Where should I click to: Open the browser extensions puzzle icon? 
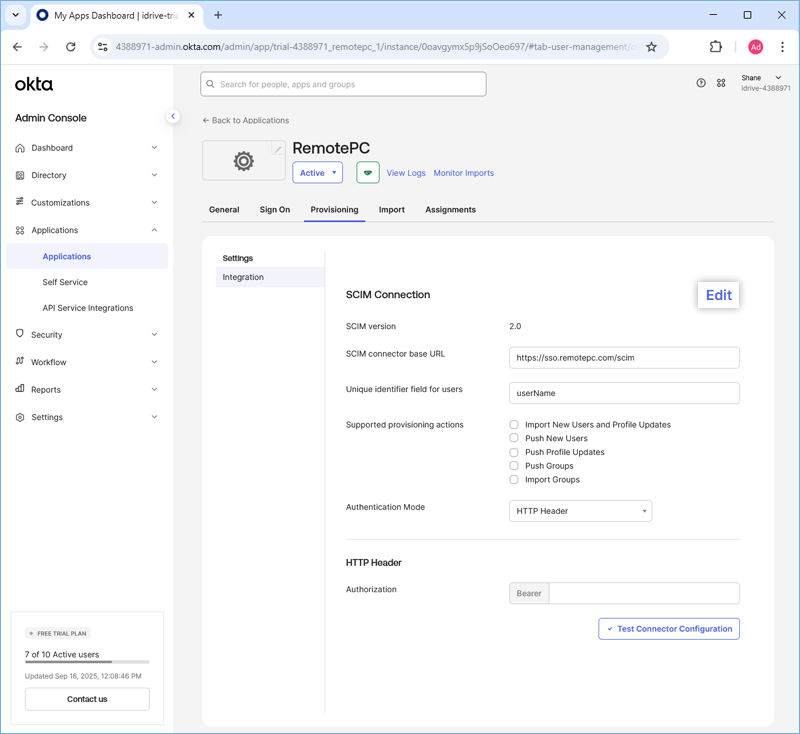(716, 47)
